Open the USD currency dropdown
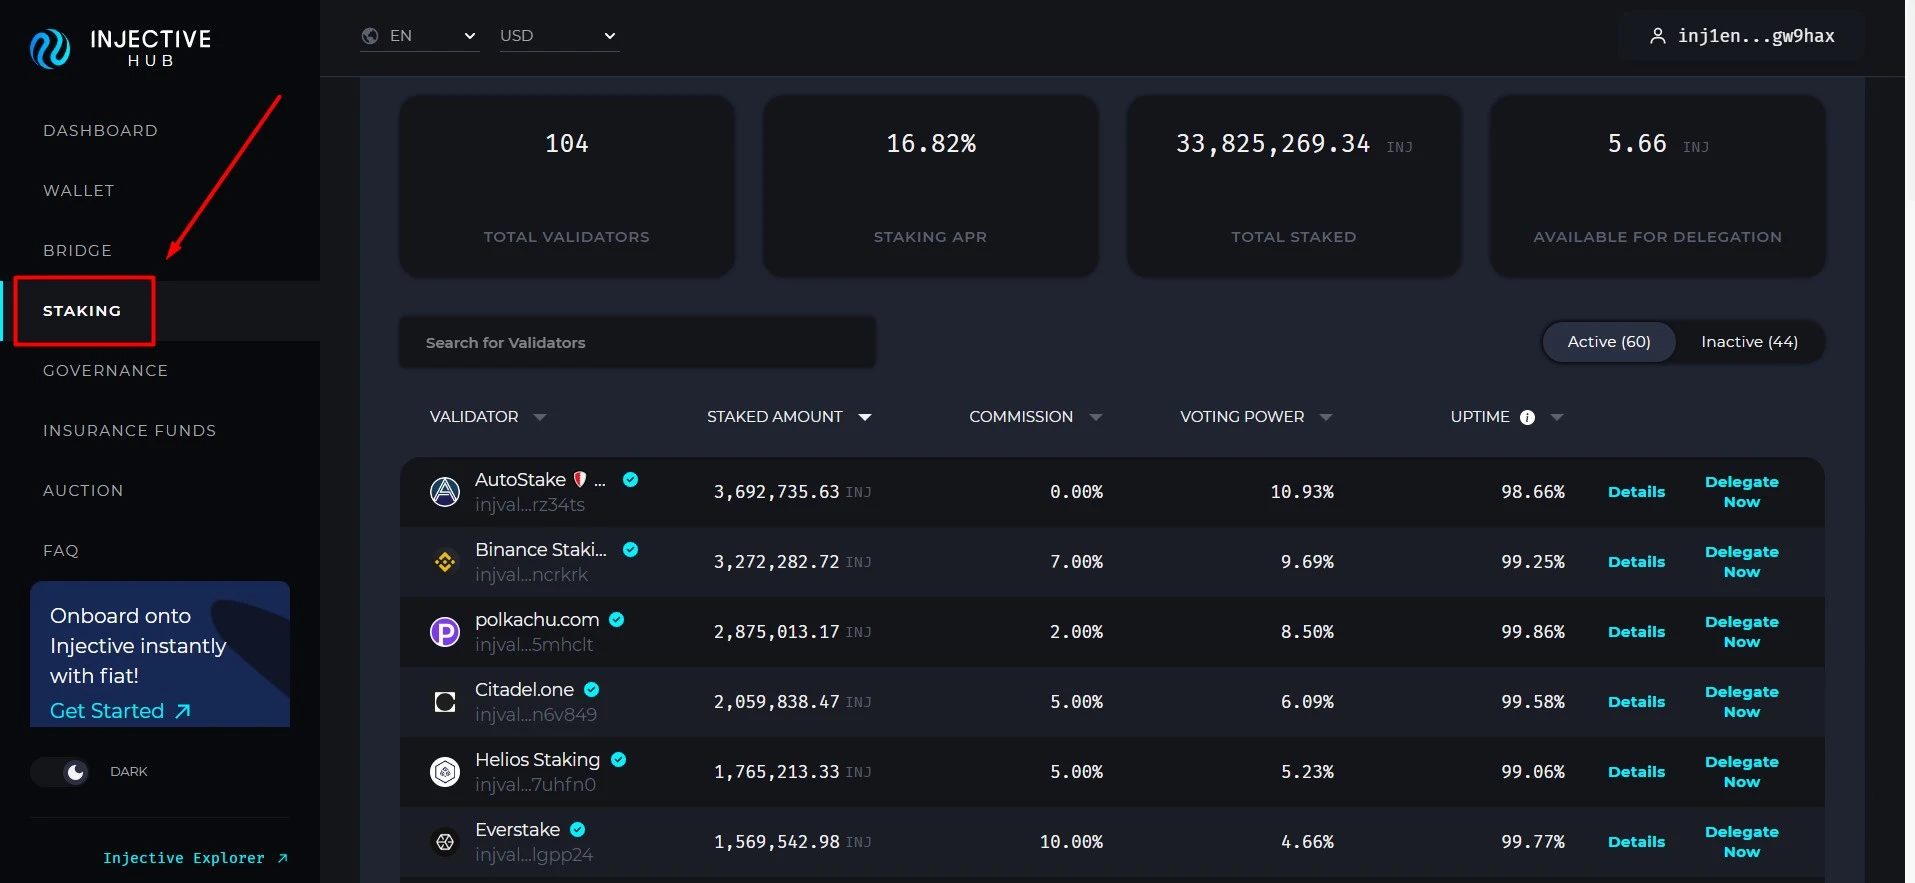This screenshot has height=883, width=1915. pos(560,36)
